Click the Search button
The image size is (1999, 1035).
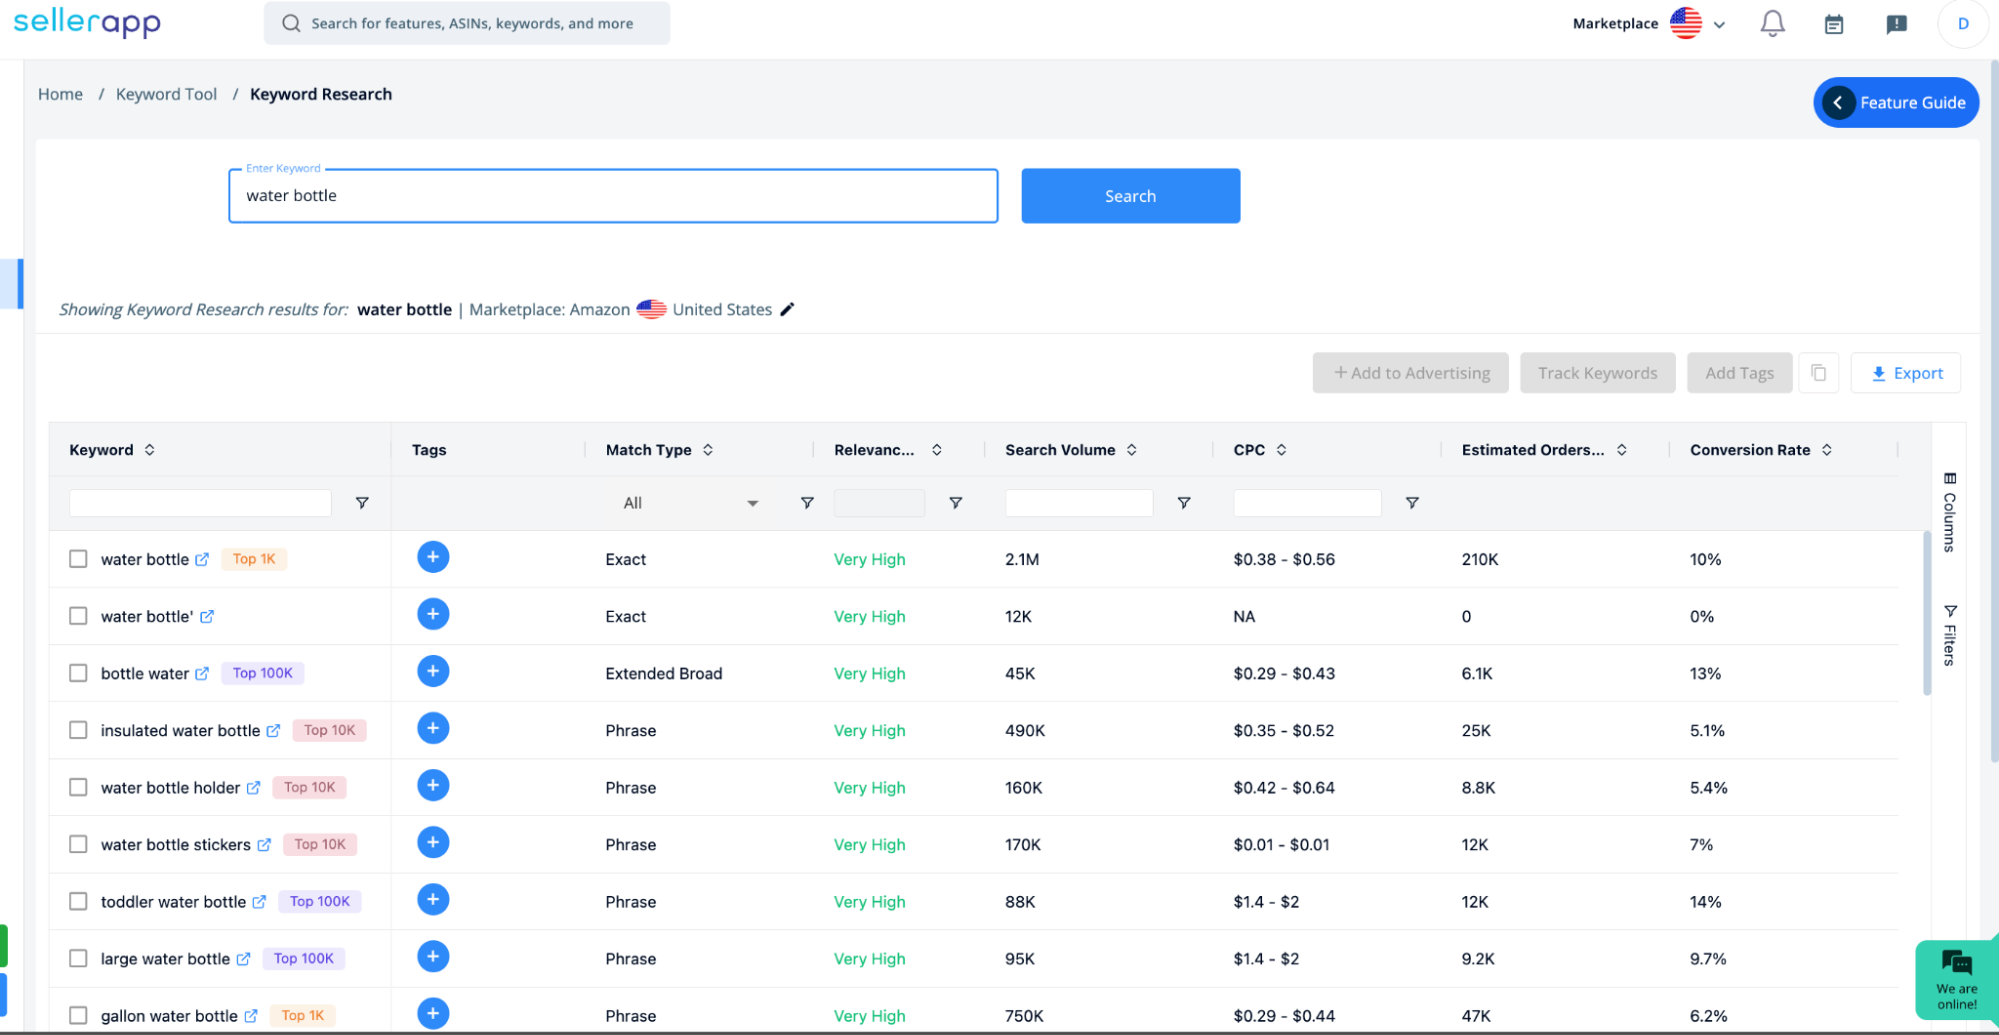[1130, 195]
